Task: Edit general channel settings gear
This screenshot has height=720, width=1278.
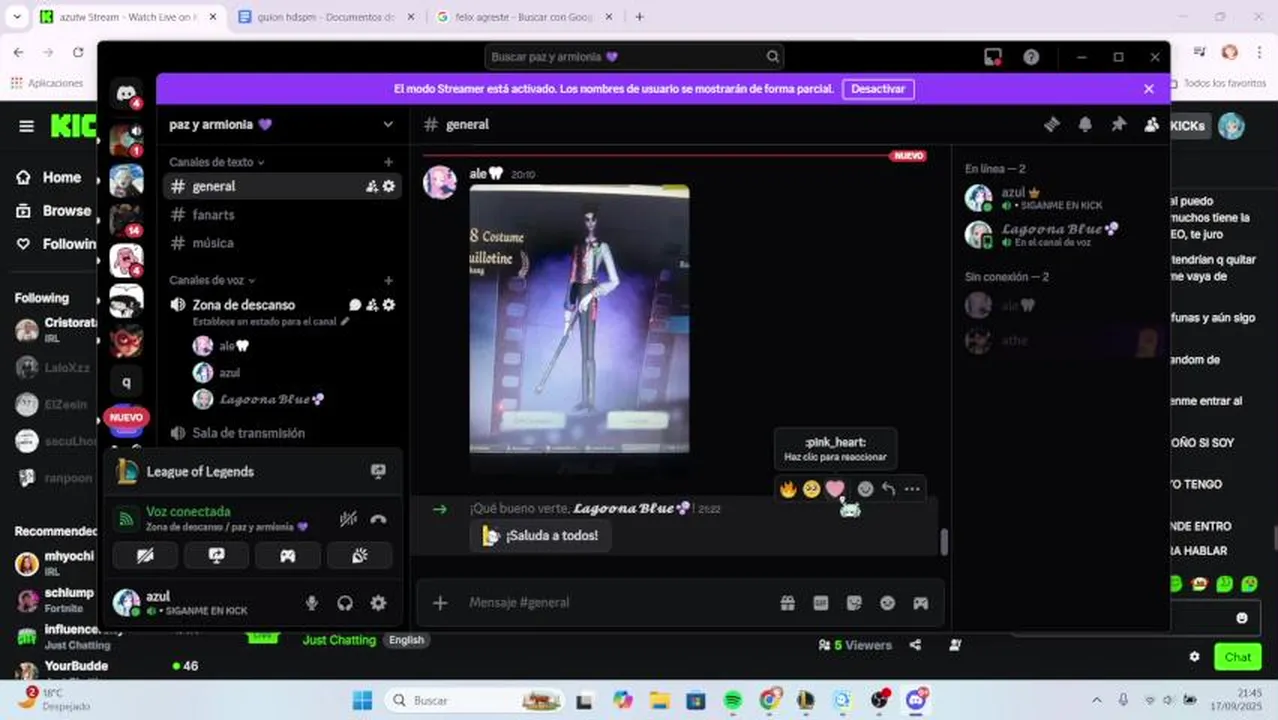Action: pos(389,186)
